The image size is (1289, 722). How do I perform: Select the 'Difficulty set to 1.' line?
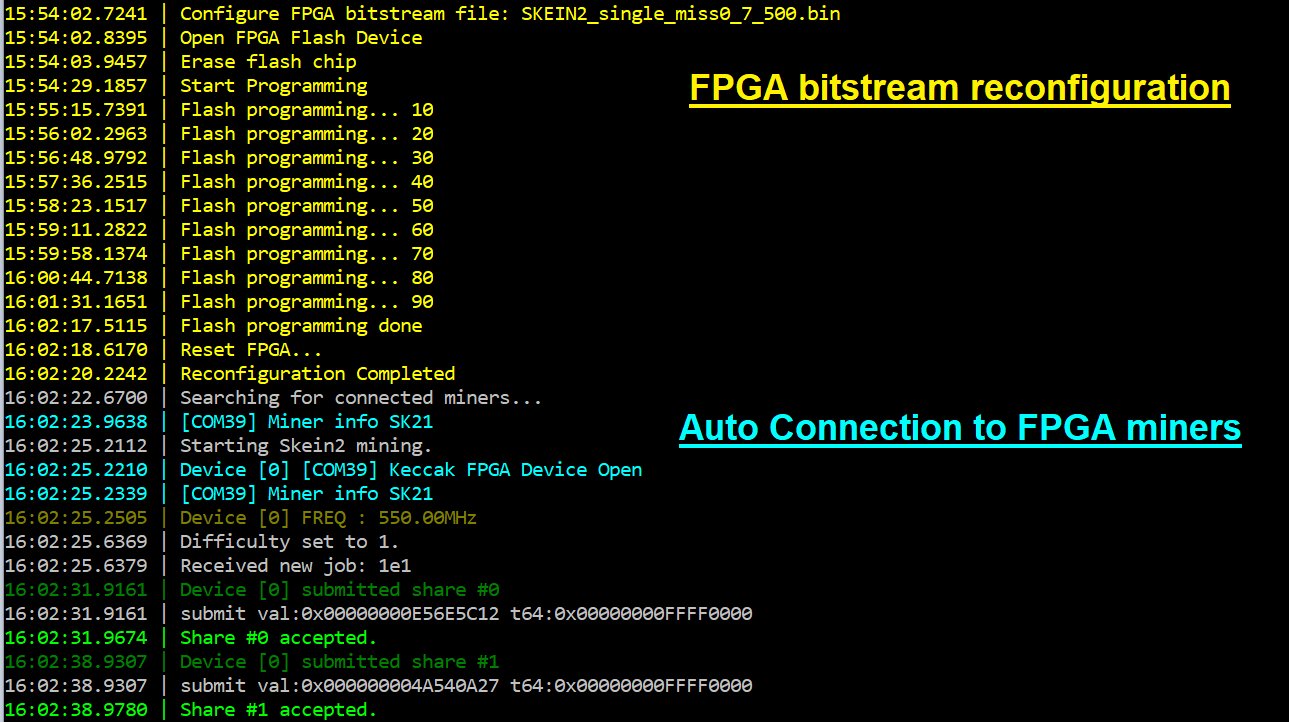point(203,542)
